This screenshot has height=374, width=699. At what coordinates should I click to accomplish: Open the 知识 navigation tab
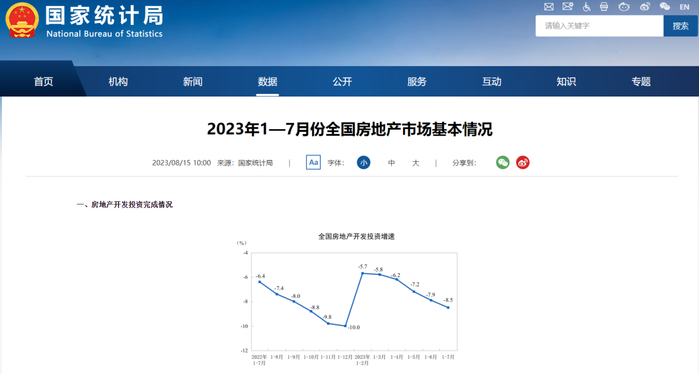coord(566,82)
